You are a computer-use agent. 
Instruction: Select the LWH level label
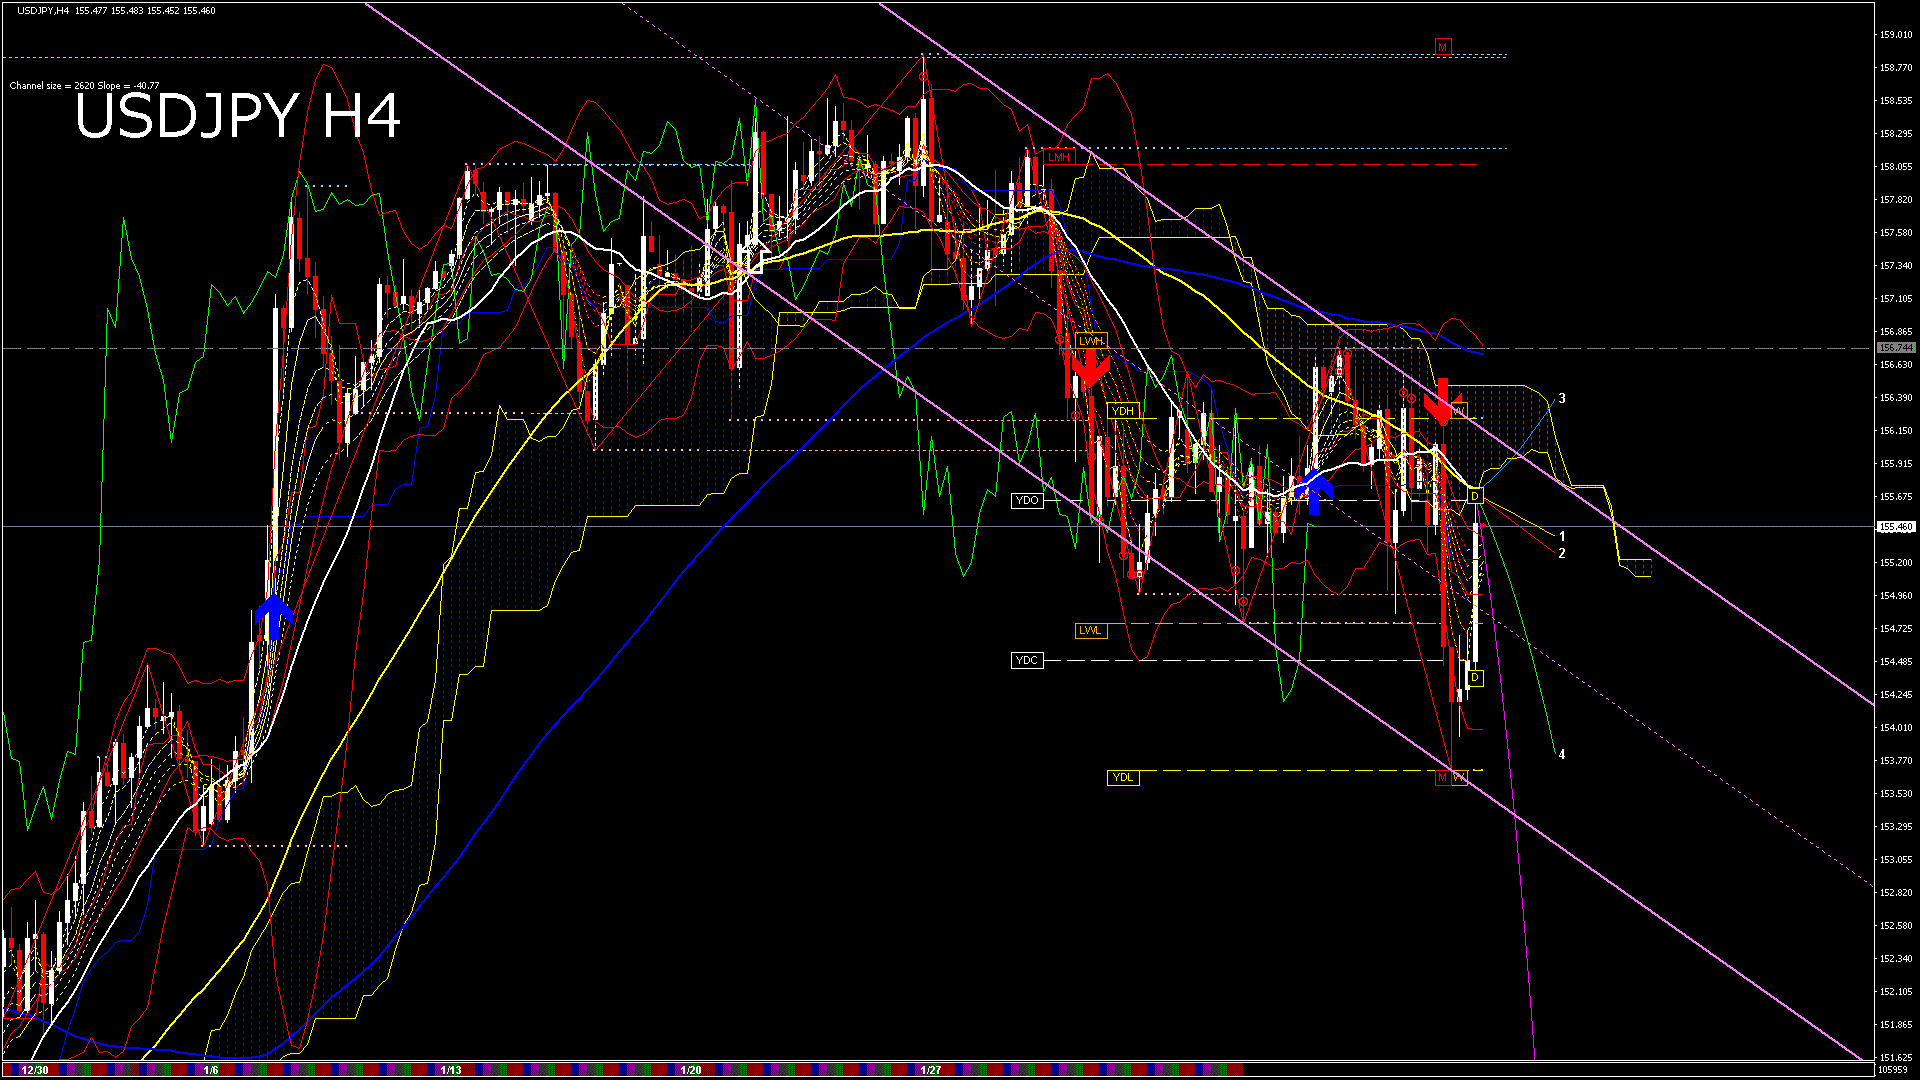[x=1091, y=341]
